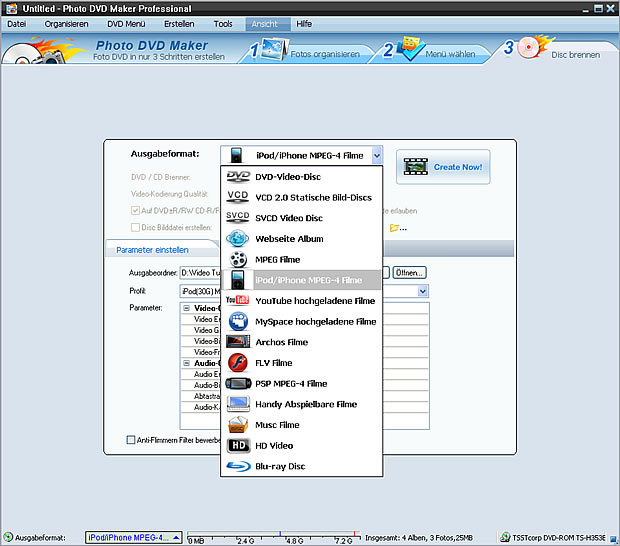Viewport: 620px width, 546px height.
Task: Choose the VCD icon in format list
Action: coord(238,196)
